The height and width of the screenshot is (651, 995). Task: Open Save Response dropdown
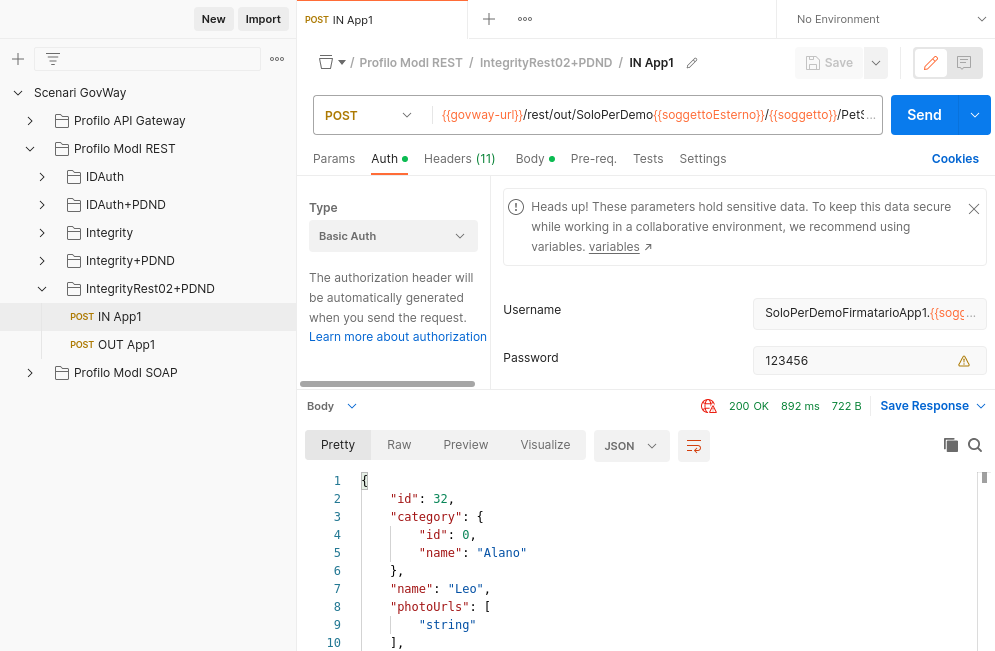click(x=932, y=406)
